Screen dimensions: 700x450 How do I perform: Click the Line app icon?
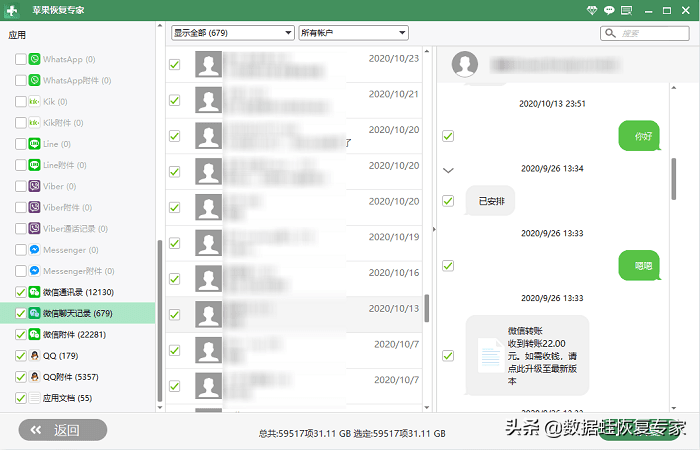(34, 144)
